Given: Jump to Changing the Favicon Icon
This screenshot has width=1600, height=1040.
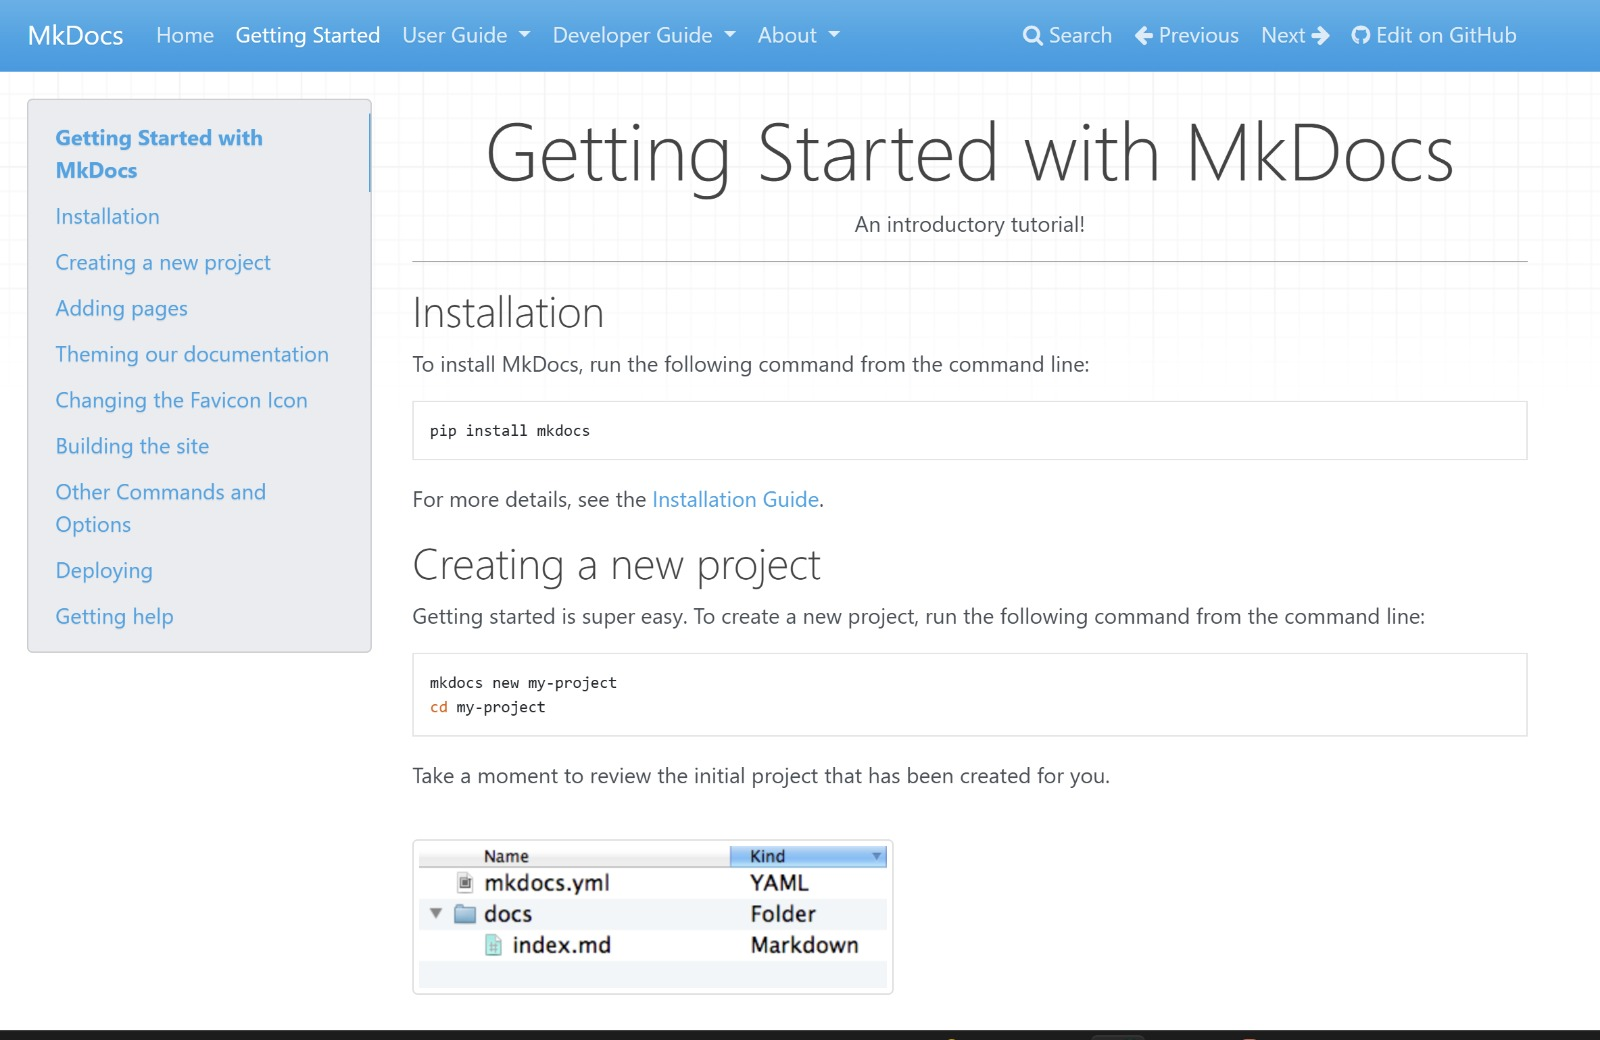Looking at the screenshot, I should (x=181, y=401).
